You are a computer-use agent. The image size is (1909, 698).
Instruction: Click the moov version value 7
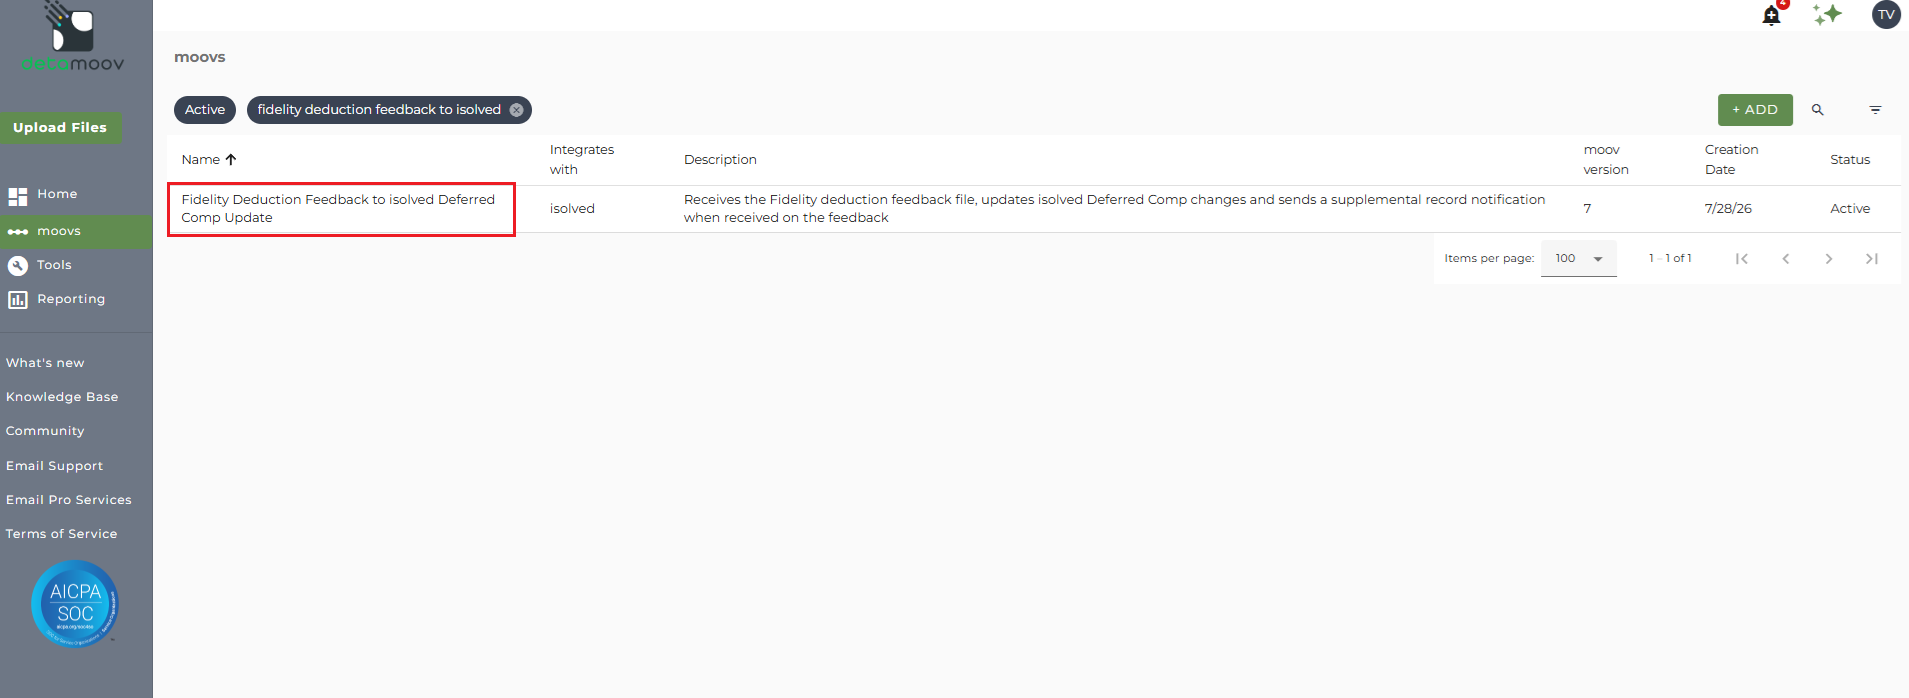1587,209
